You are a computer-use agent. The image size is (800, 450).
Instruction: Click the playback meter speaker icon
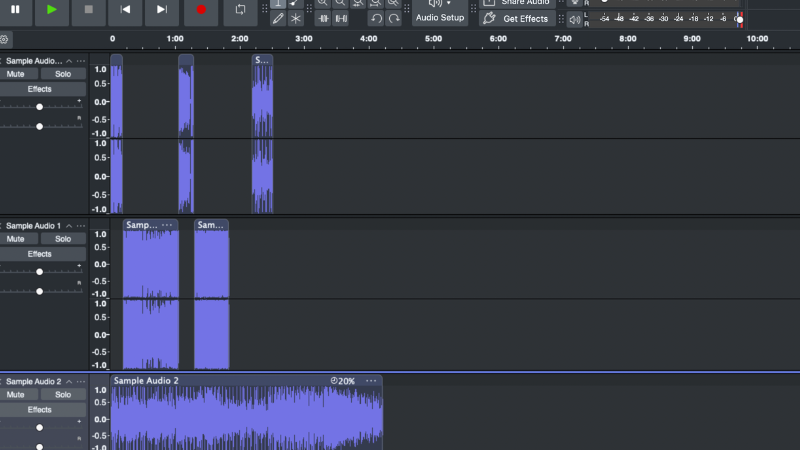[x=574, y=19]
